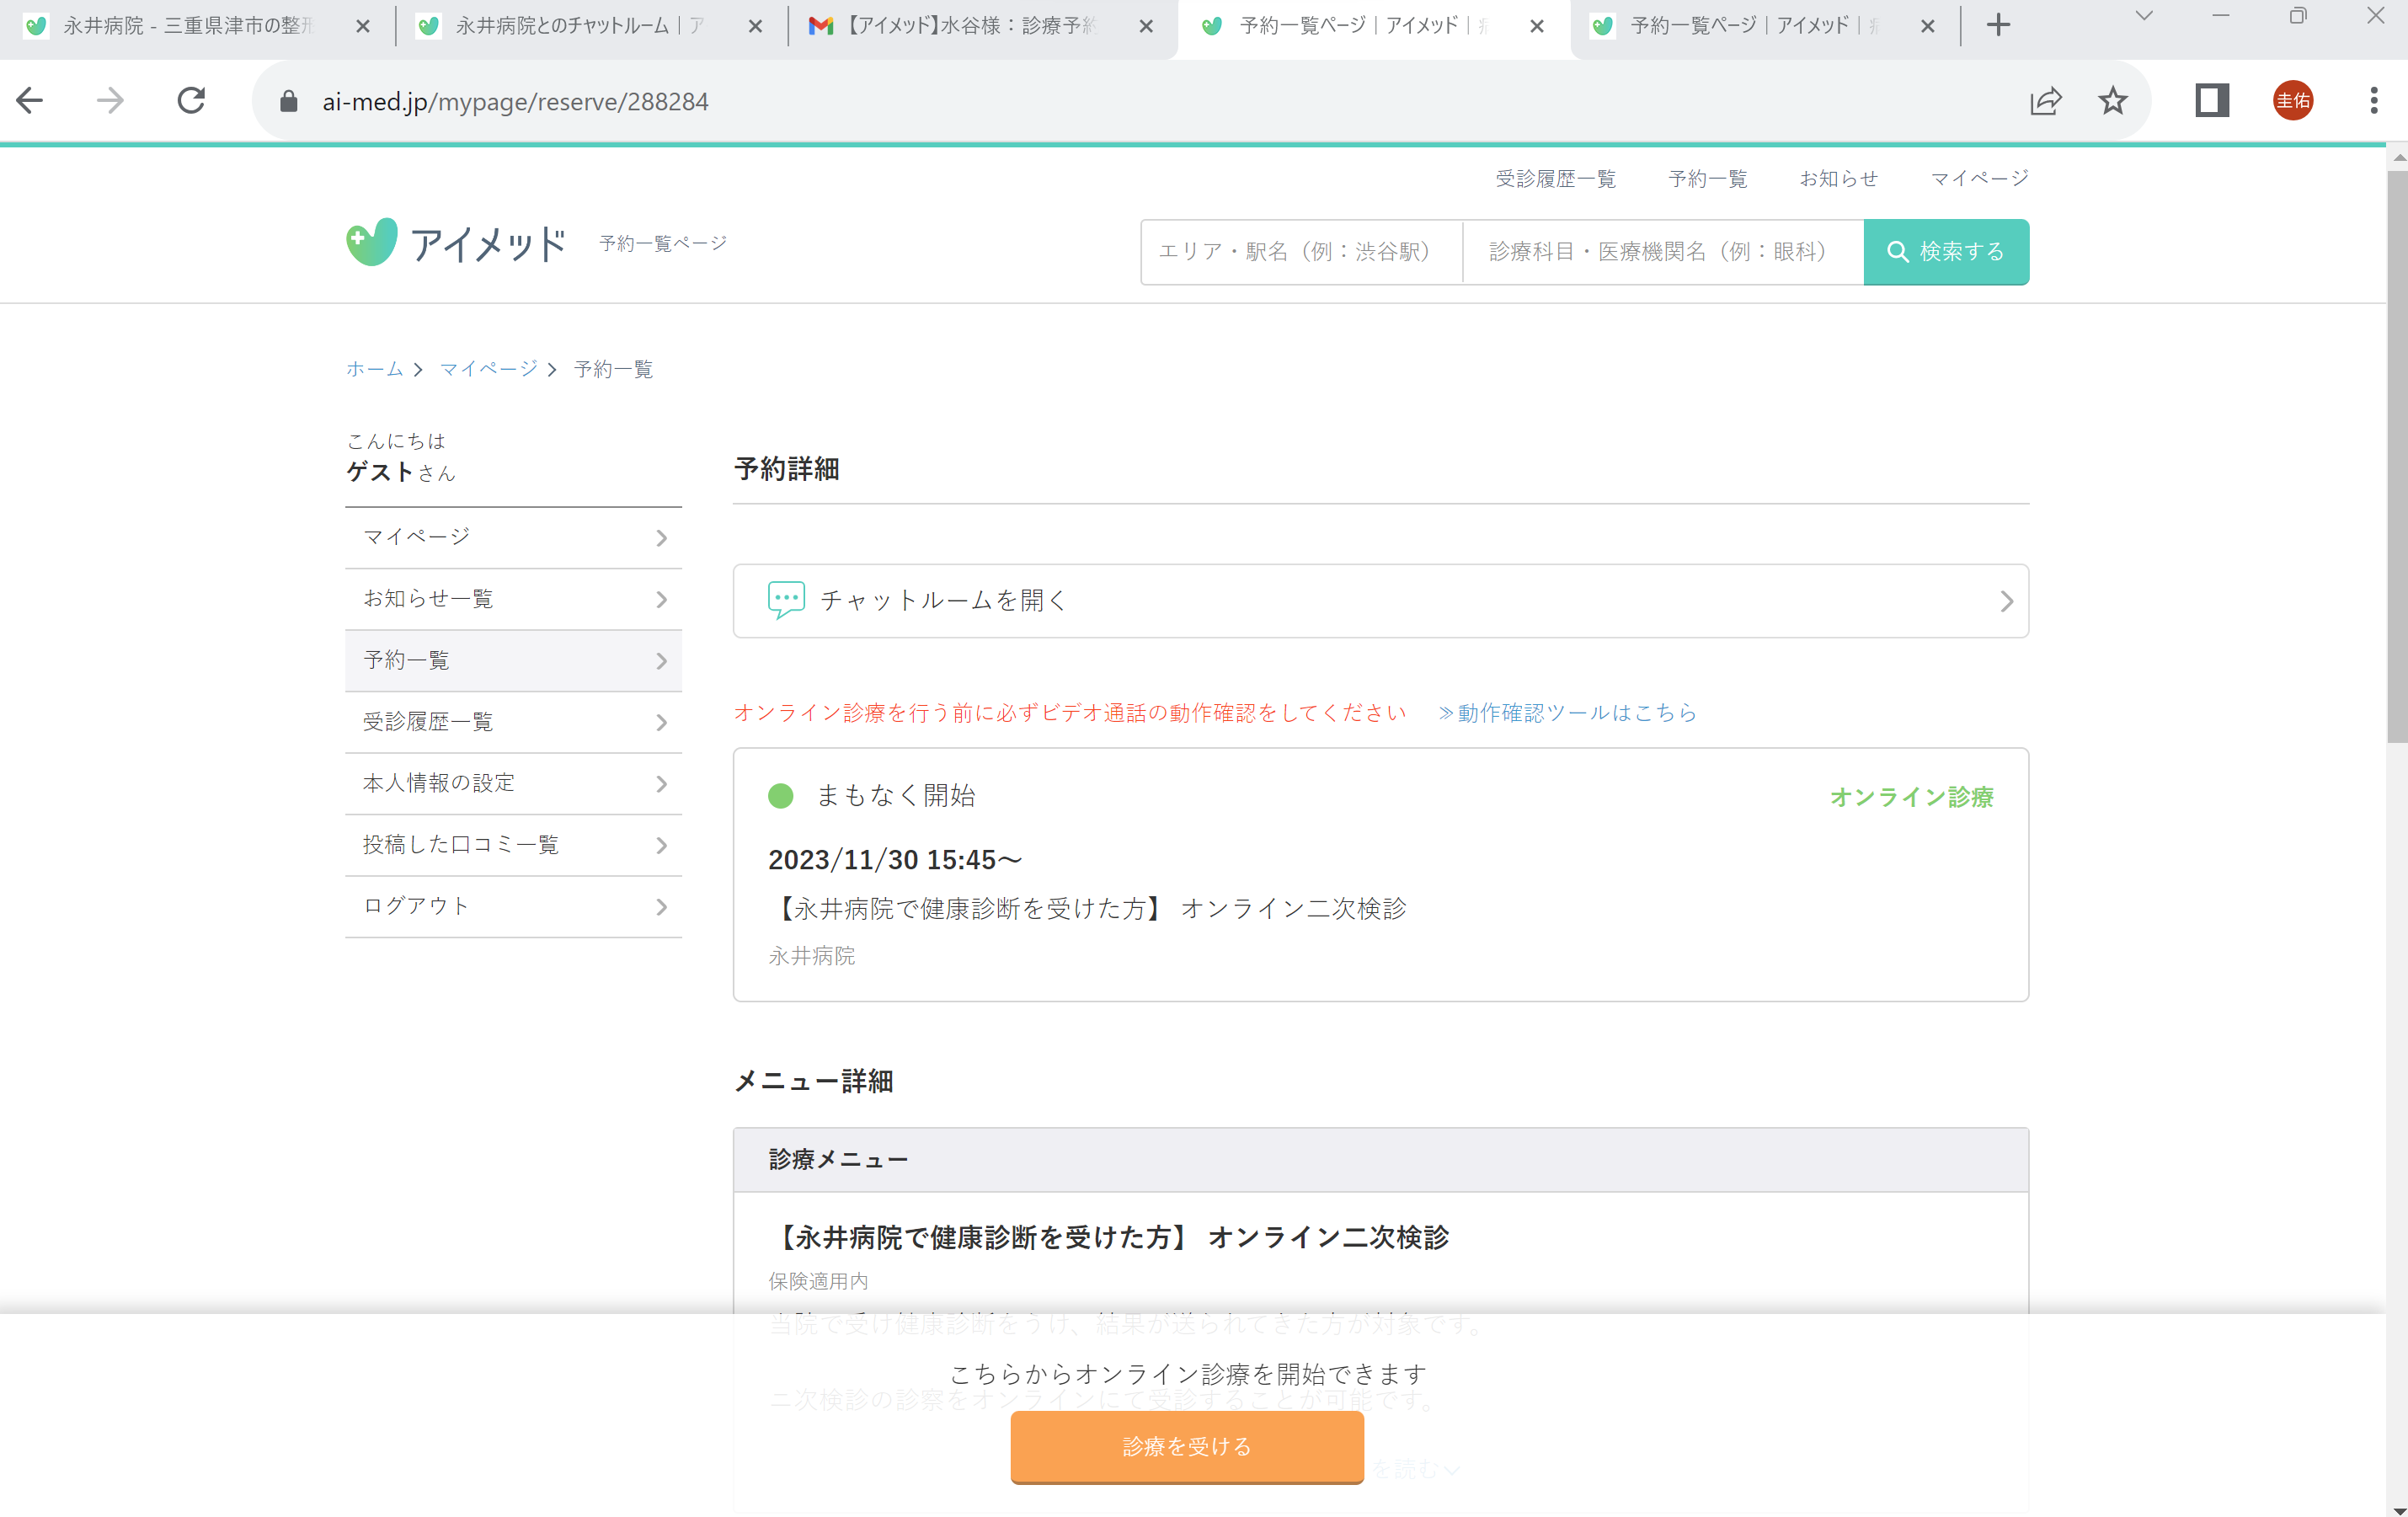Follow the ホーム breadcrumb link

(374, 369)
